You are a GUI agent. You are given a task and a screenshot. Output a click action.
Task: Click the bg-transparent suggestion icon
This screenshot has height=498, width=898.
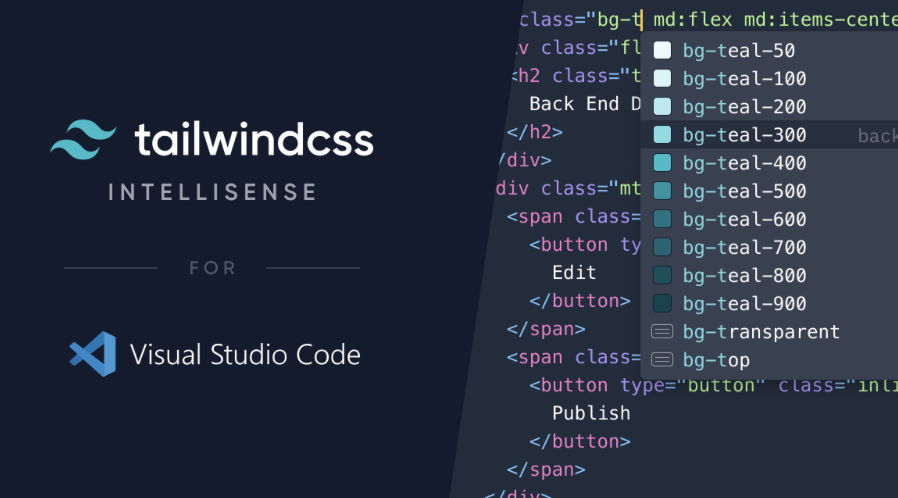point(662,331)
